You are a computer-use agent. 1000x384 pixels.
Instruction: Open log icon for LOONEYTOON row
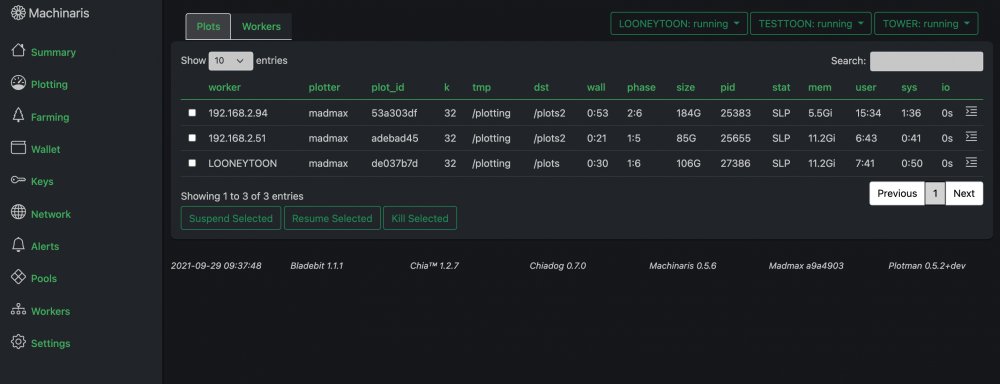[x=971, y=162]
